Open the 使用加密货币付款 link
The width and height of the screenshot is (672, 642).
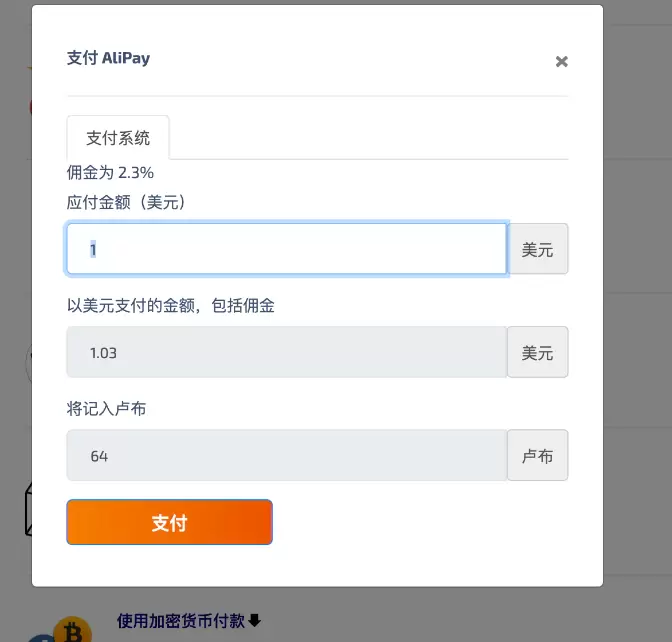(180, 620)
